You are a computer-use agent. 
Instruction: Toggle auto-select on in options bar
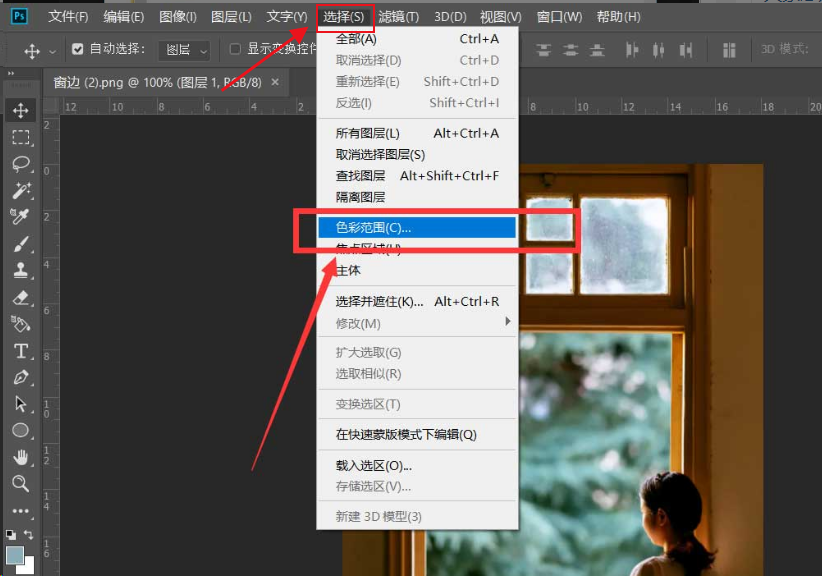pyautogui.click(x=77, y=47)
